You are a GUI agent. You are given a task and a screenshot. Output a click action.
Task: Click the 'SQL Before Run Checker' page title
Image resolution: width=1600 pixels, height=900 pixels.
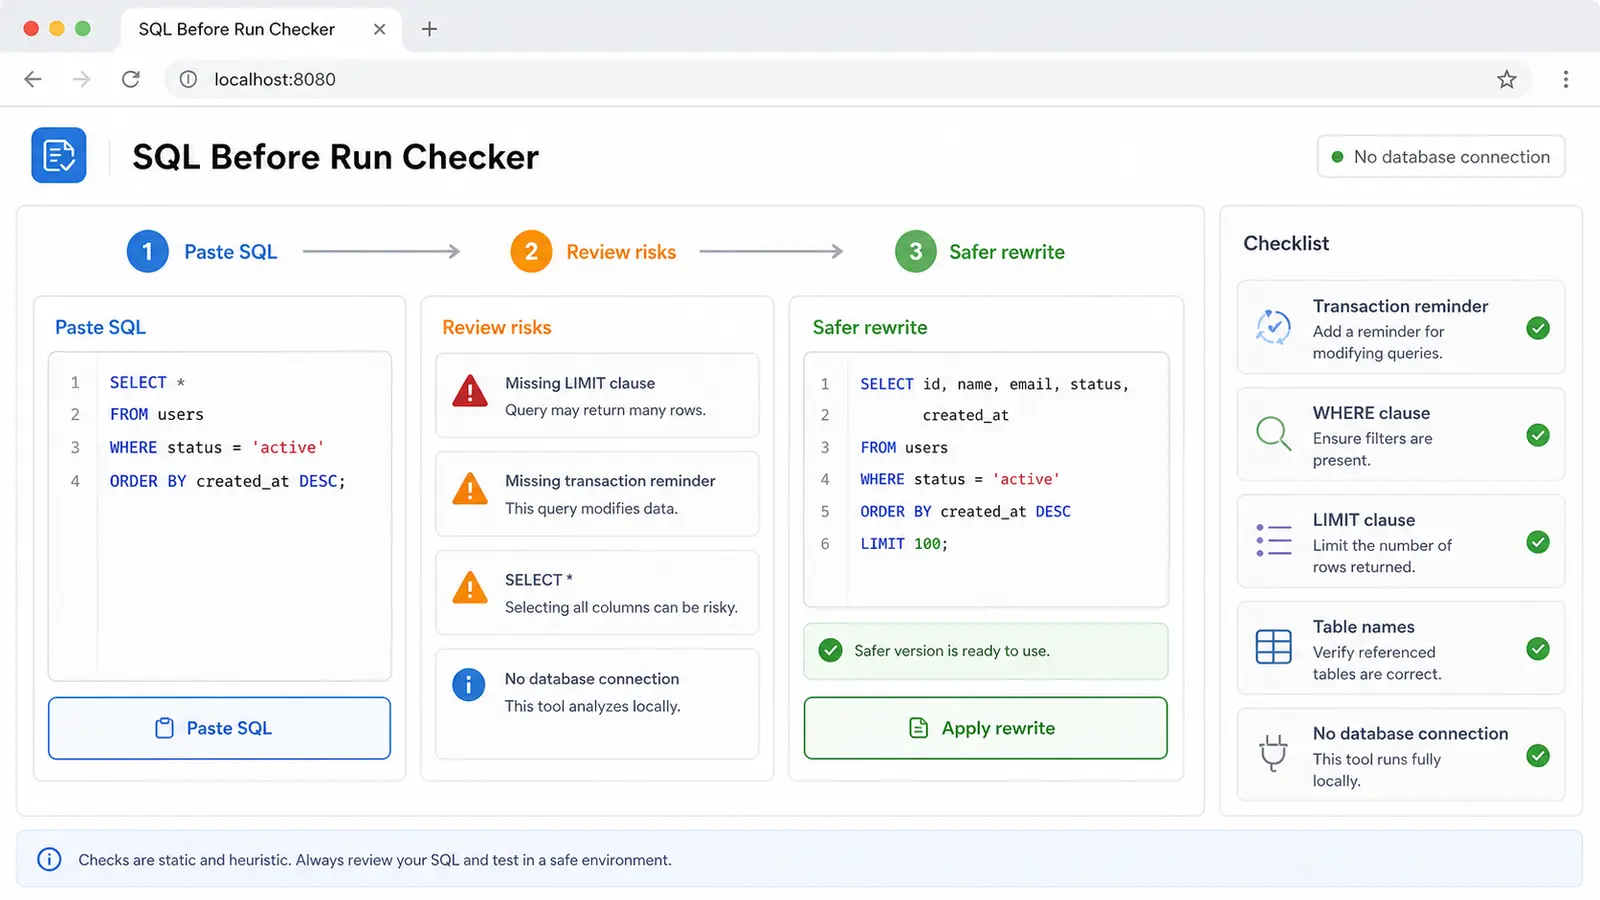335,157
